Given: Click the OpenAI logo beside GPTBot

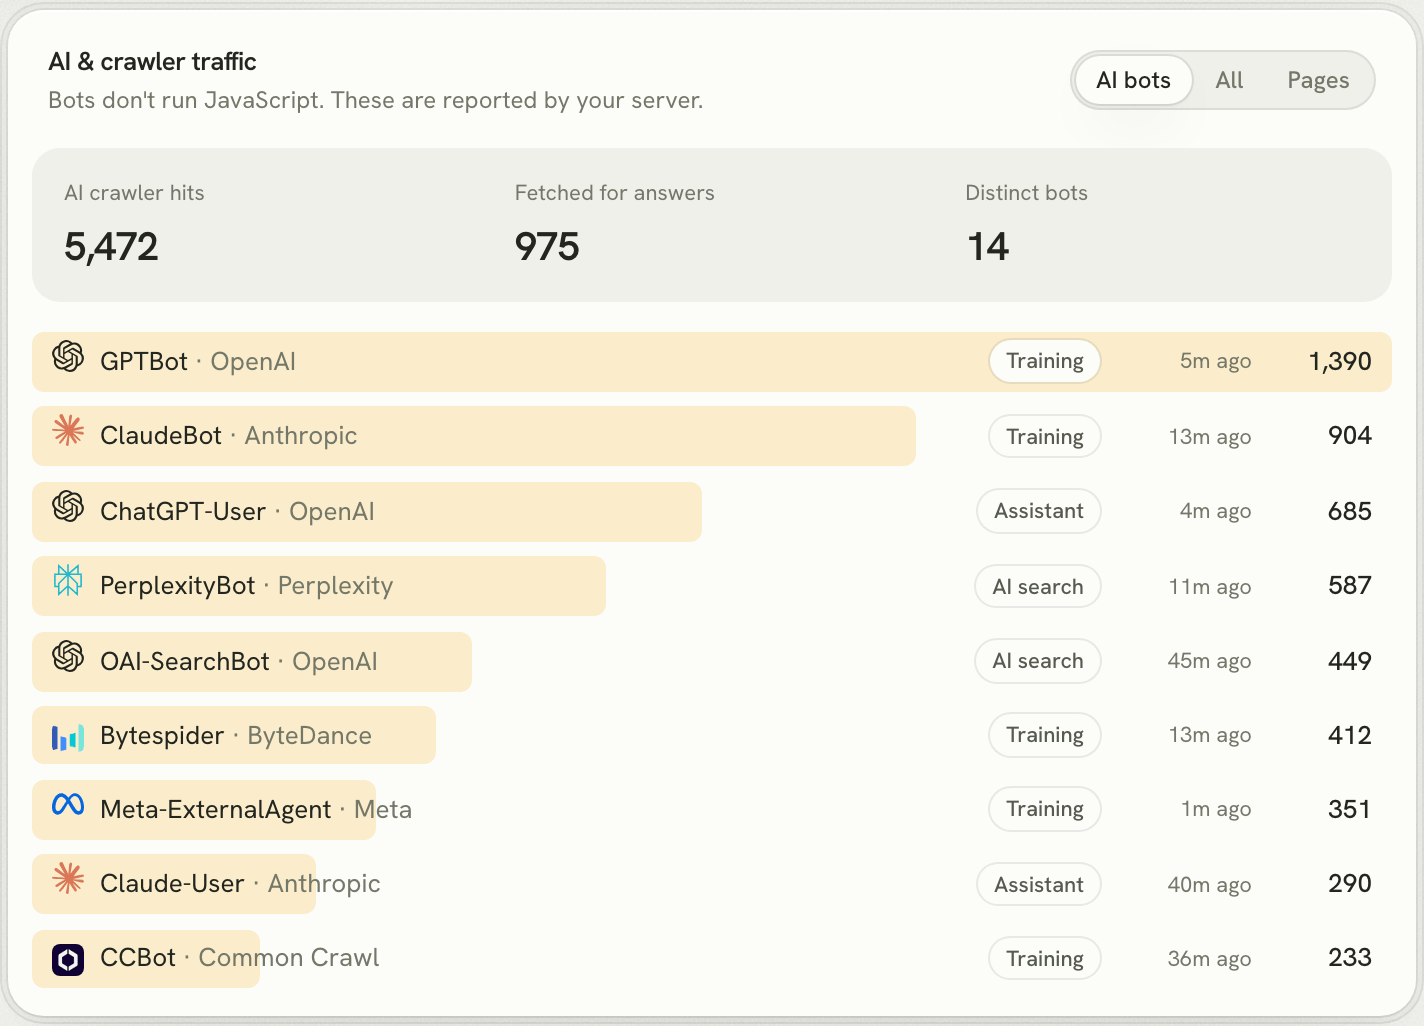Looking at the screenshot, I should [68, 356].
